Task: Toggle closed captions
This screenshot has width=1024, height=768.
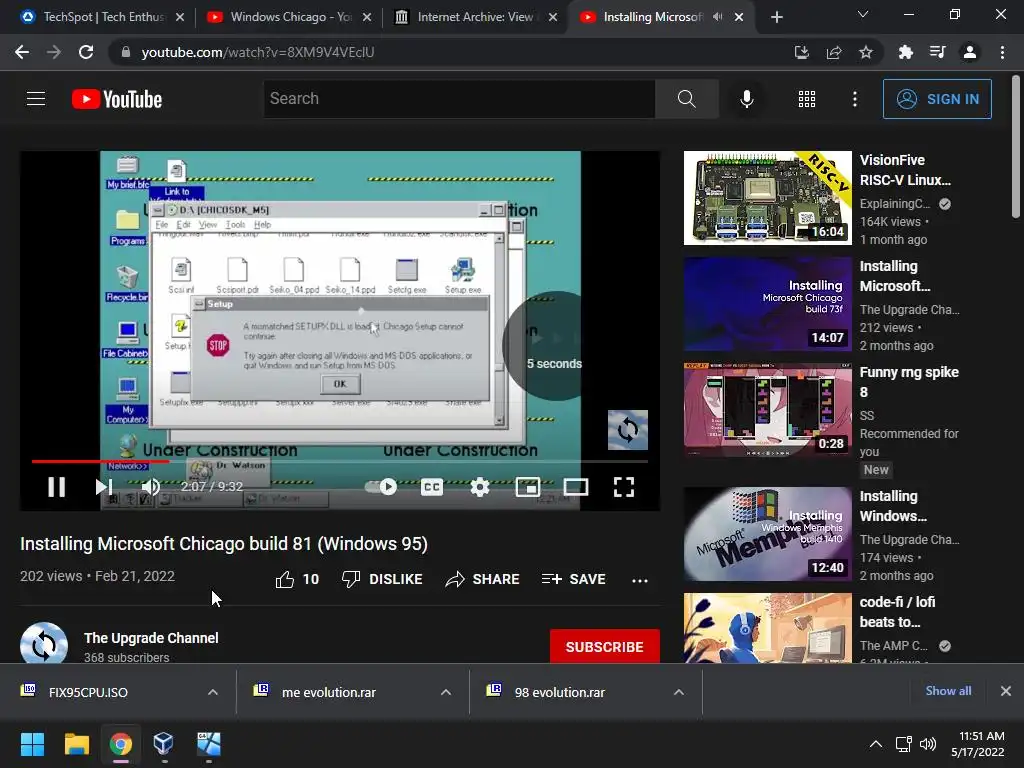Action: [432, 487]
